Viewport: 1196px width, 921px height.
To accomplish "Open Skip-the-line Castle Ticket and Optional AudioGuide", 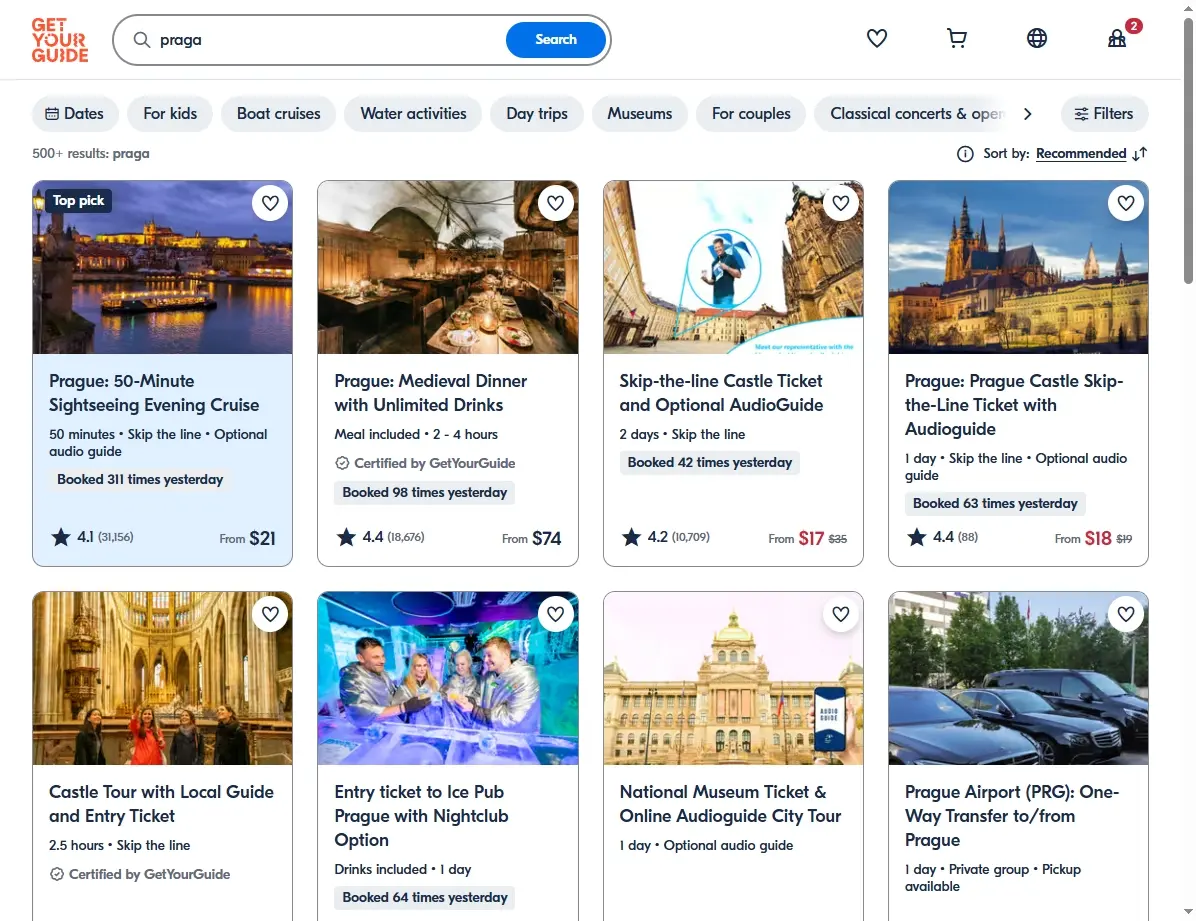I will 721,393.
